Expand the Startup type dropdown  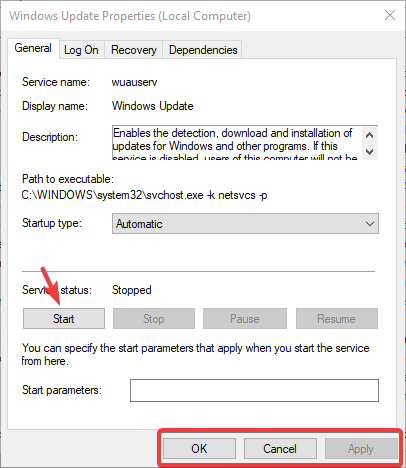[245, 224]
